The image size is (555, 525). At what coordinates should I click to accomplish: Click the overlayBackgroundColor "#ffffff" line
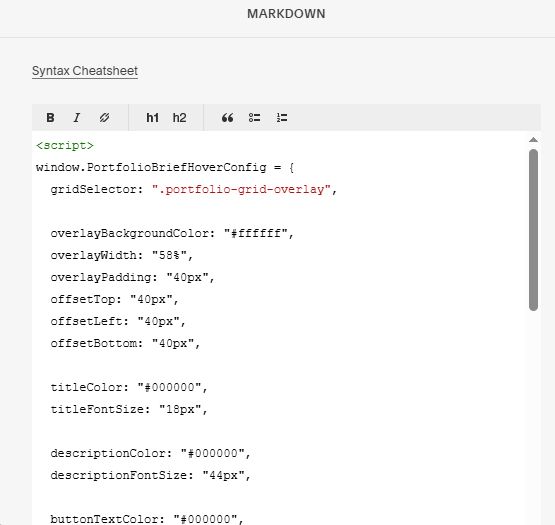click(172, 233)
